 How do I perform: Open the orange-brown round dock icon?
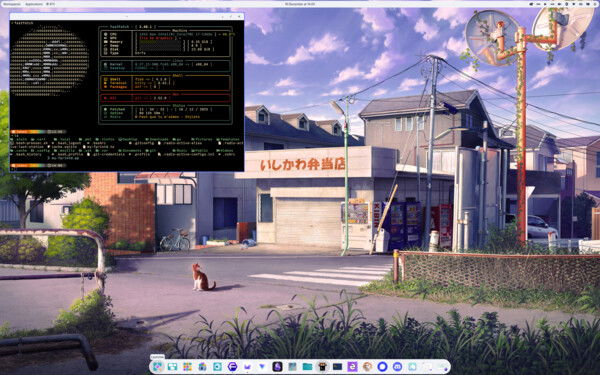click(367, 367)
